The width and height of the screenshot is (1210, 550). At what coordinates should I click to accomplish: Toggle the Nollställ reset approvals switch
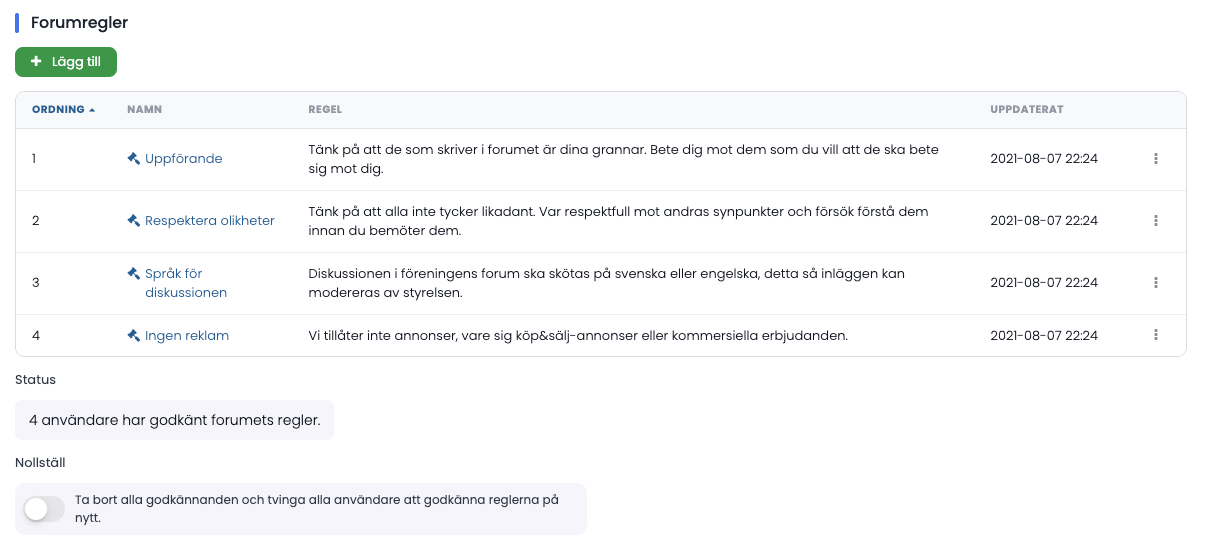tap(44, 509)
